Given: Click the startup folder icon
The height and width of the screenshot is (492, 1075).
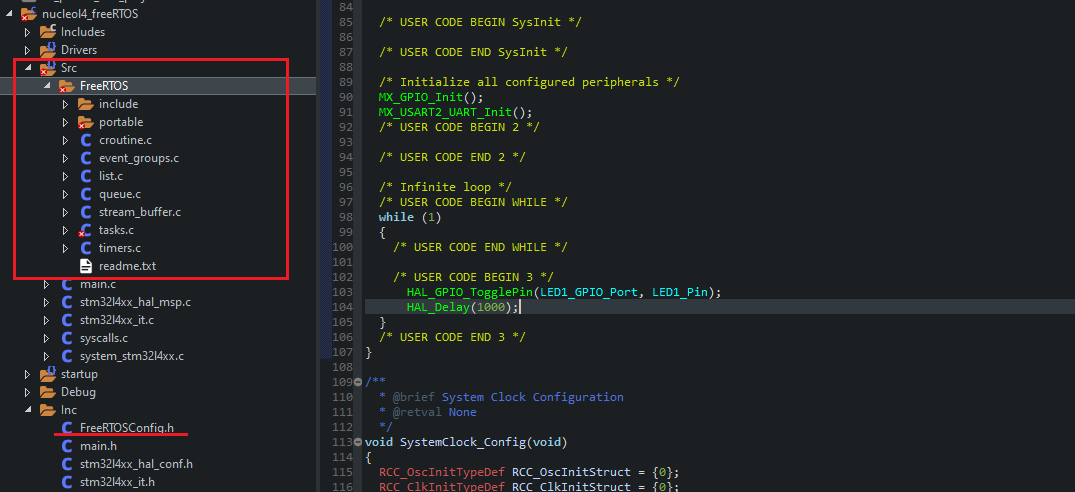Looking at the screenshot, I should click(47, 374).
